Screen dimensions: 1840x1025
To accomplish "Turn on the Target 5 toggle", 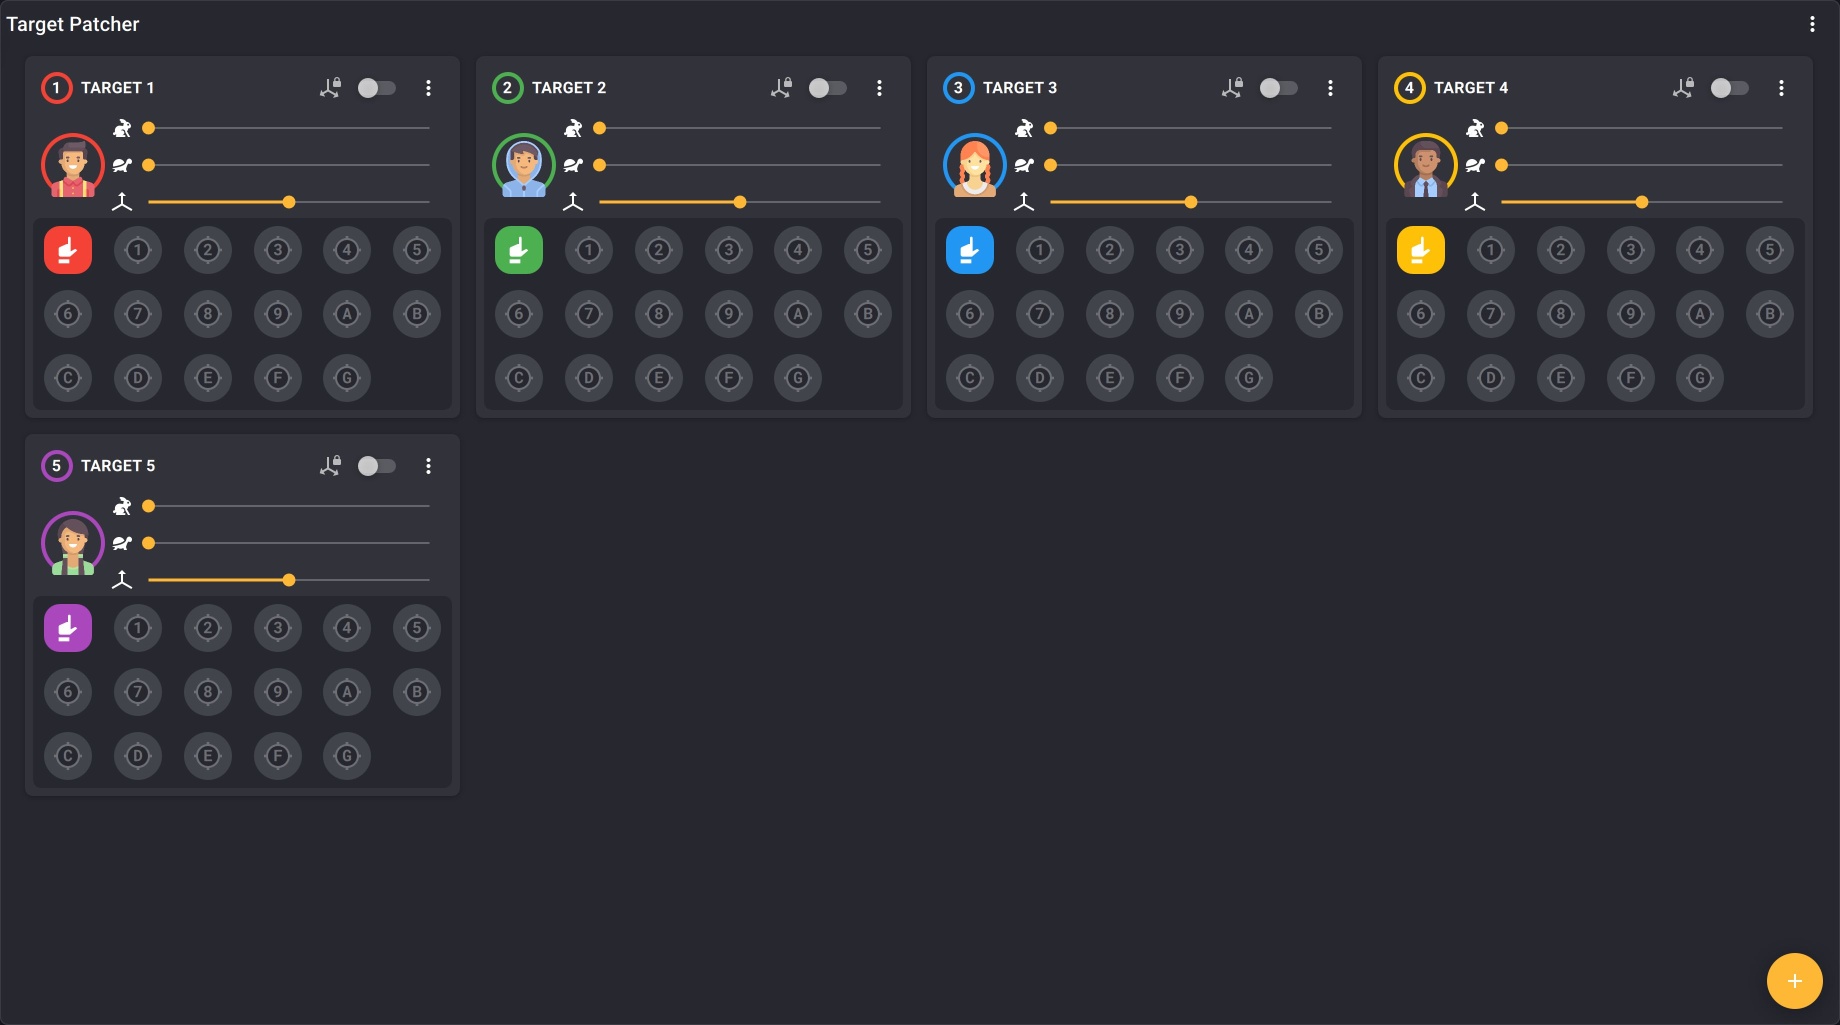I will click(377, 466).
